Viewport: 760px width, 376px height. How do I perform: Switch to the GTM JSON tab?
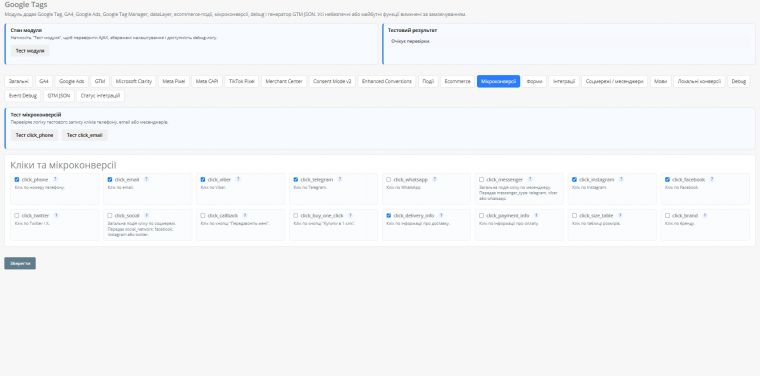(x=59, y=96)
